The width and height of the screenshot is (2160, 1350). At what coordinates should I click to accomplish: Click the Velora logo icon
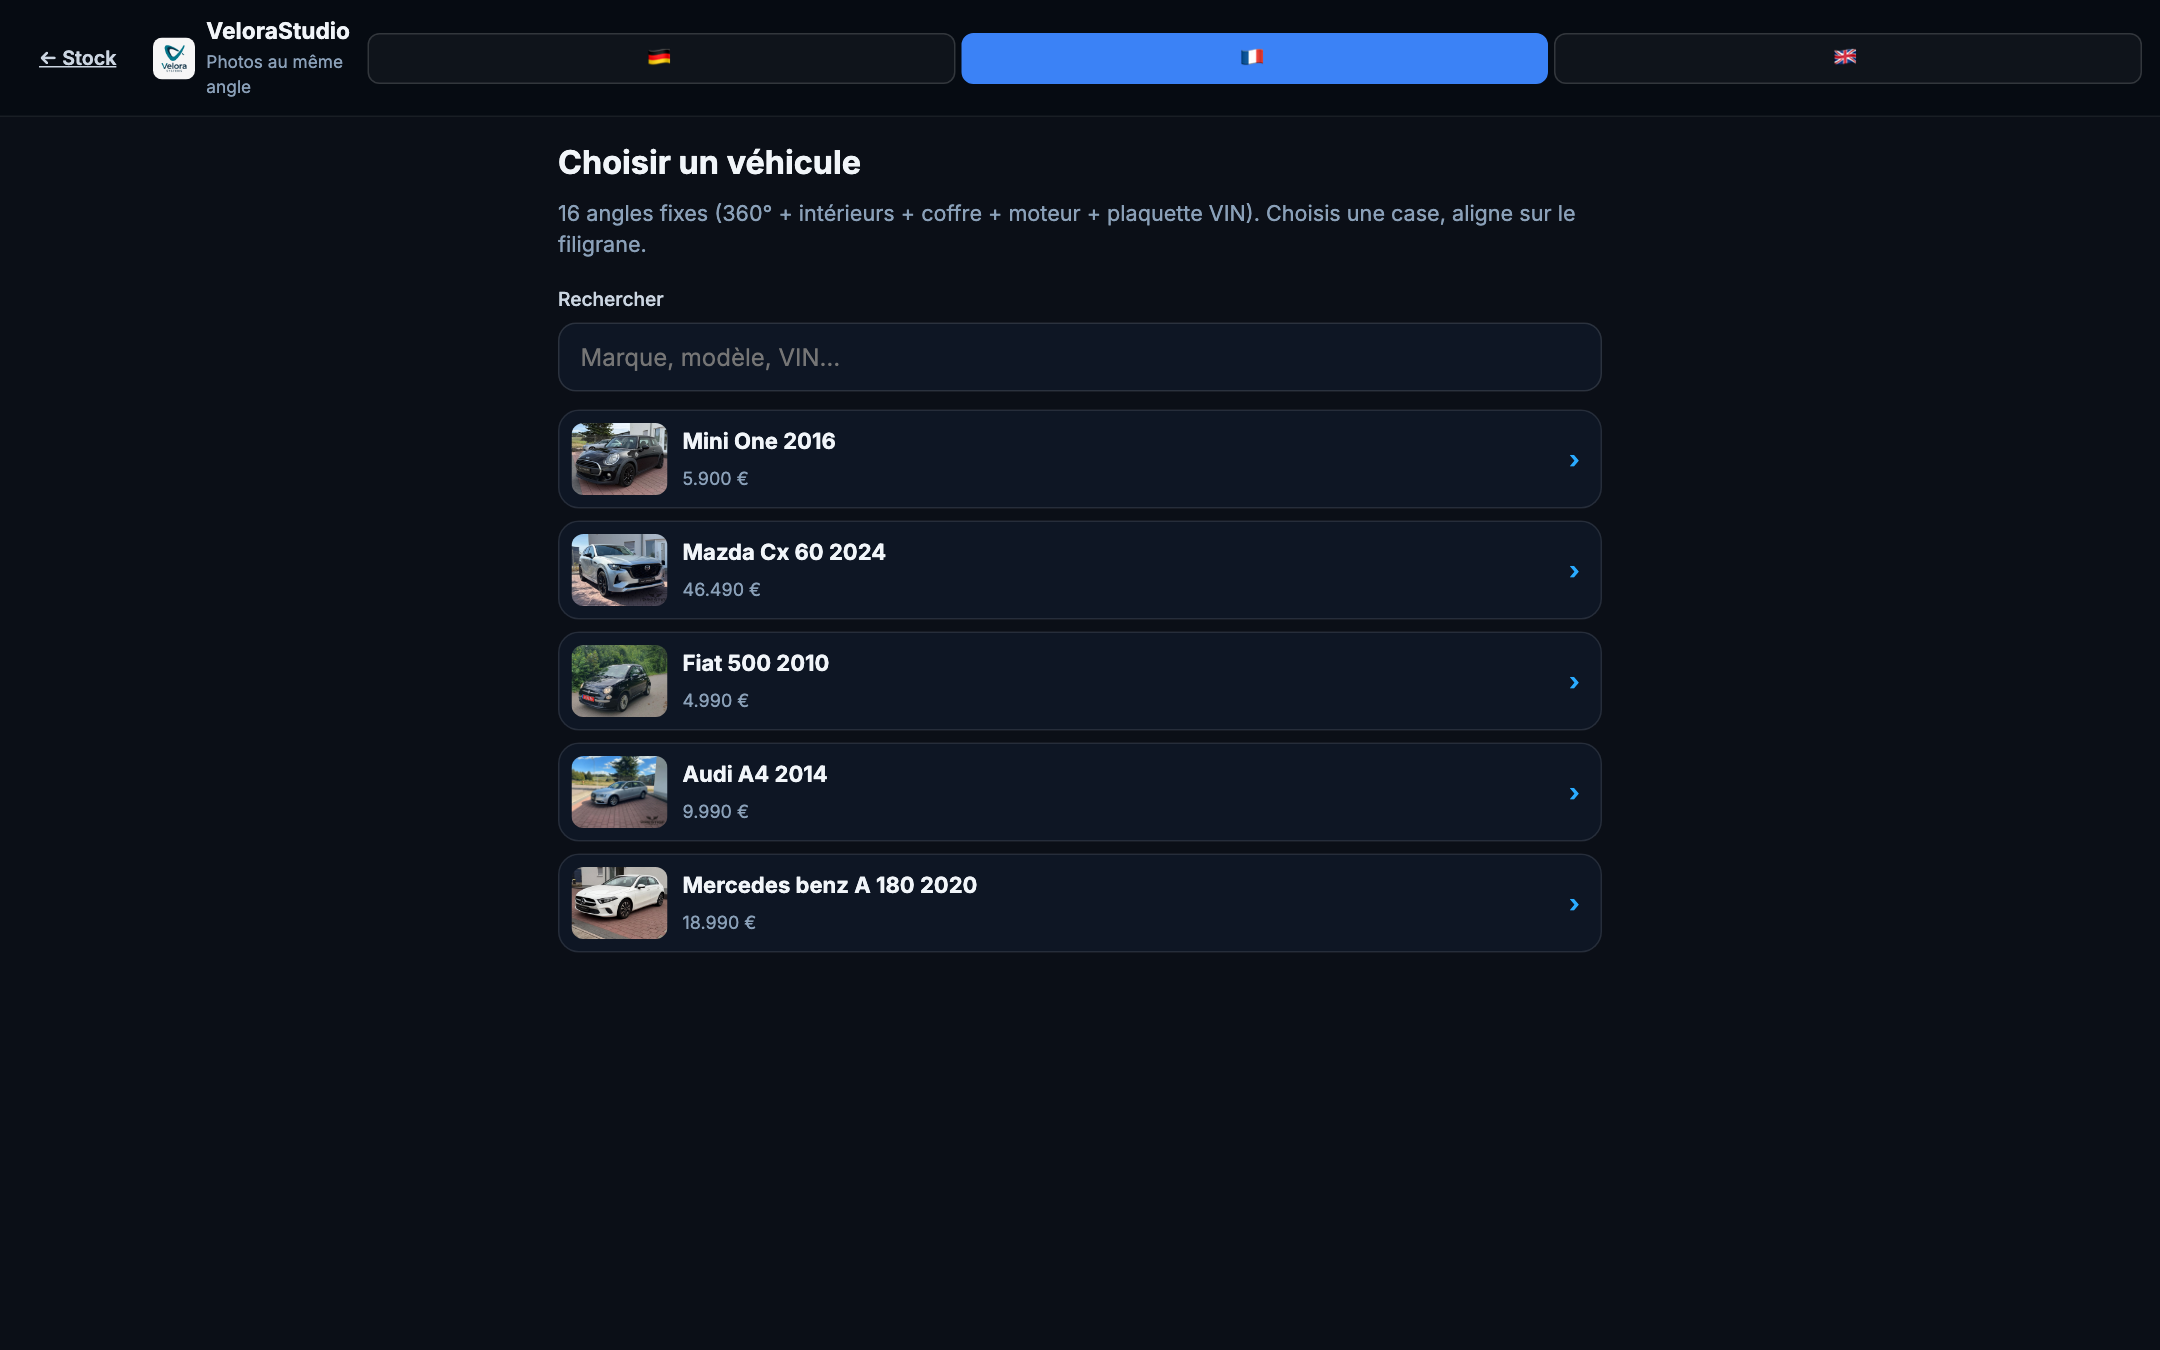pyautogui.click(x=174, y=58)
